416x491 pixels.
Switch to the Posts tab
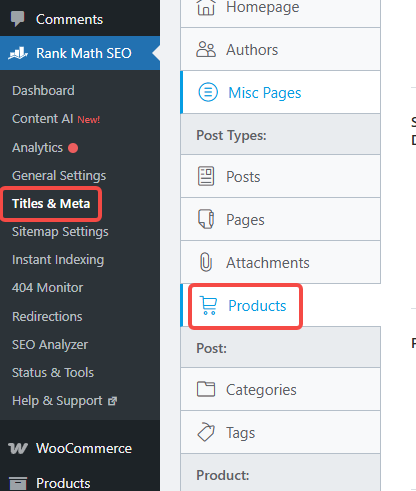(x=280, y=176)
